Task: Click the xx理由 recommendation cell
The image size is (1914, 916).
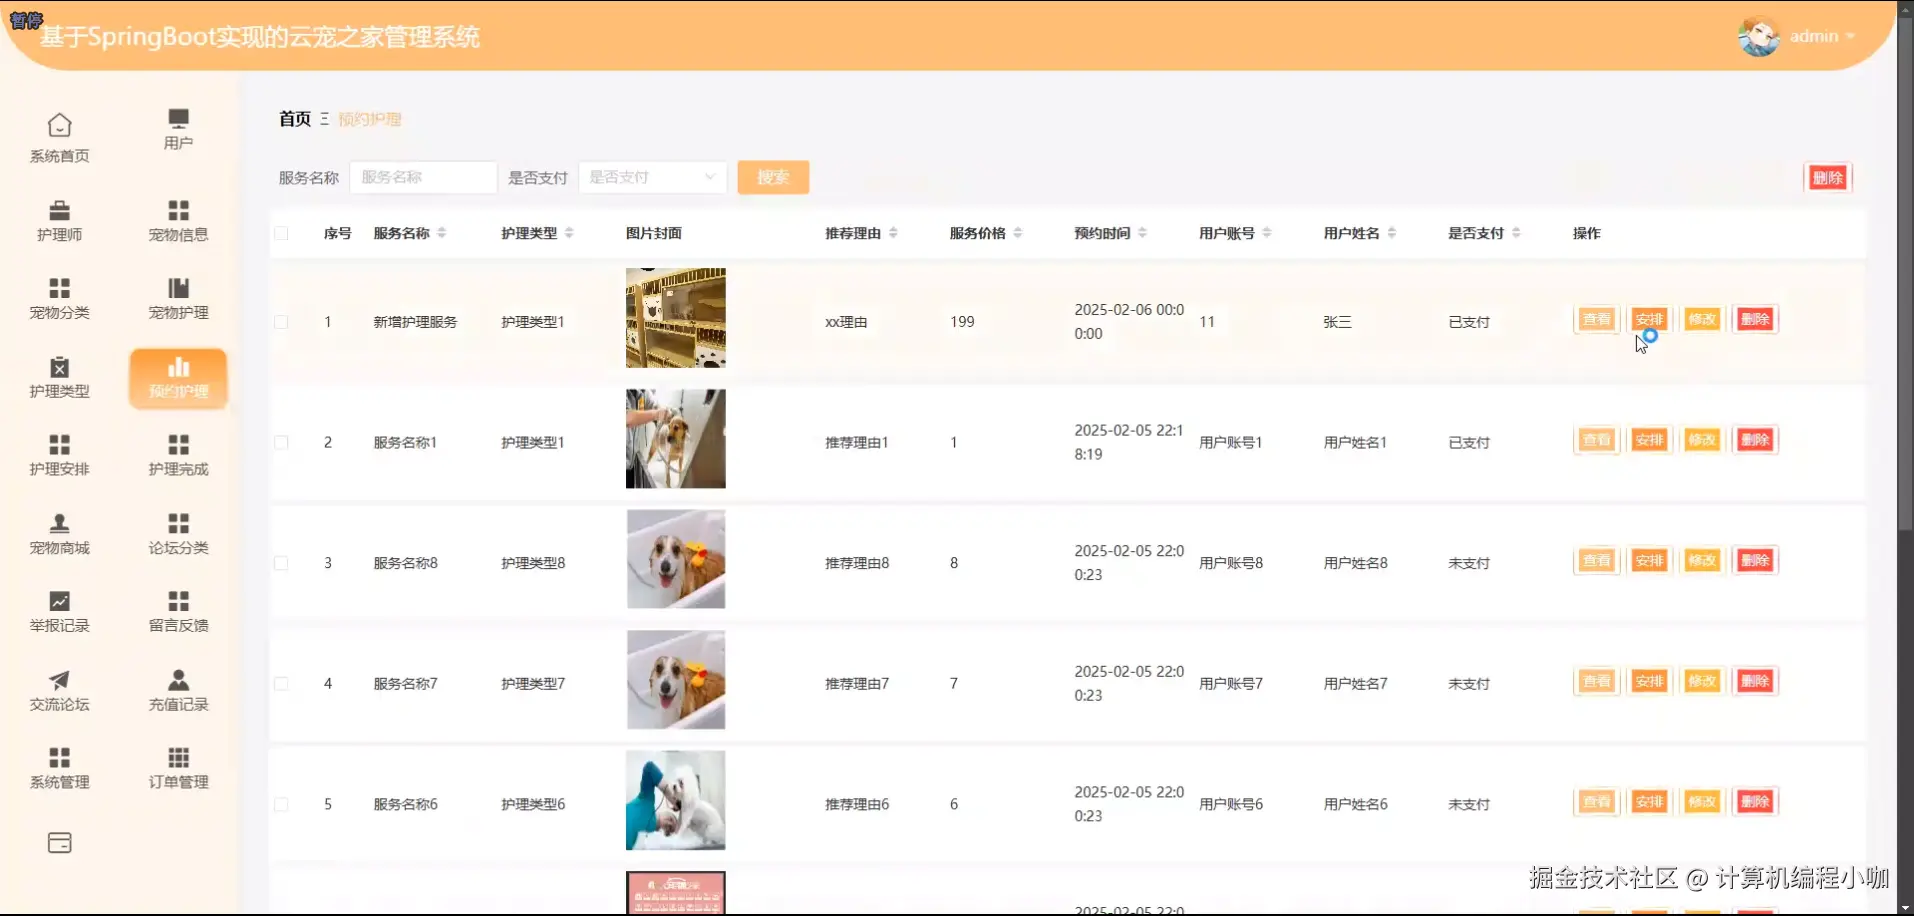Action: pyautogui.click(x=846, y=322)
